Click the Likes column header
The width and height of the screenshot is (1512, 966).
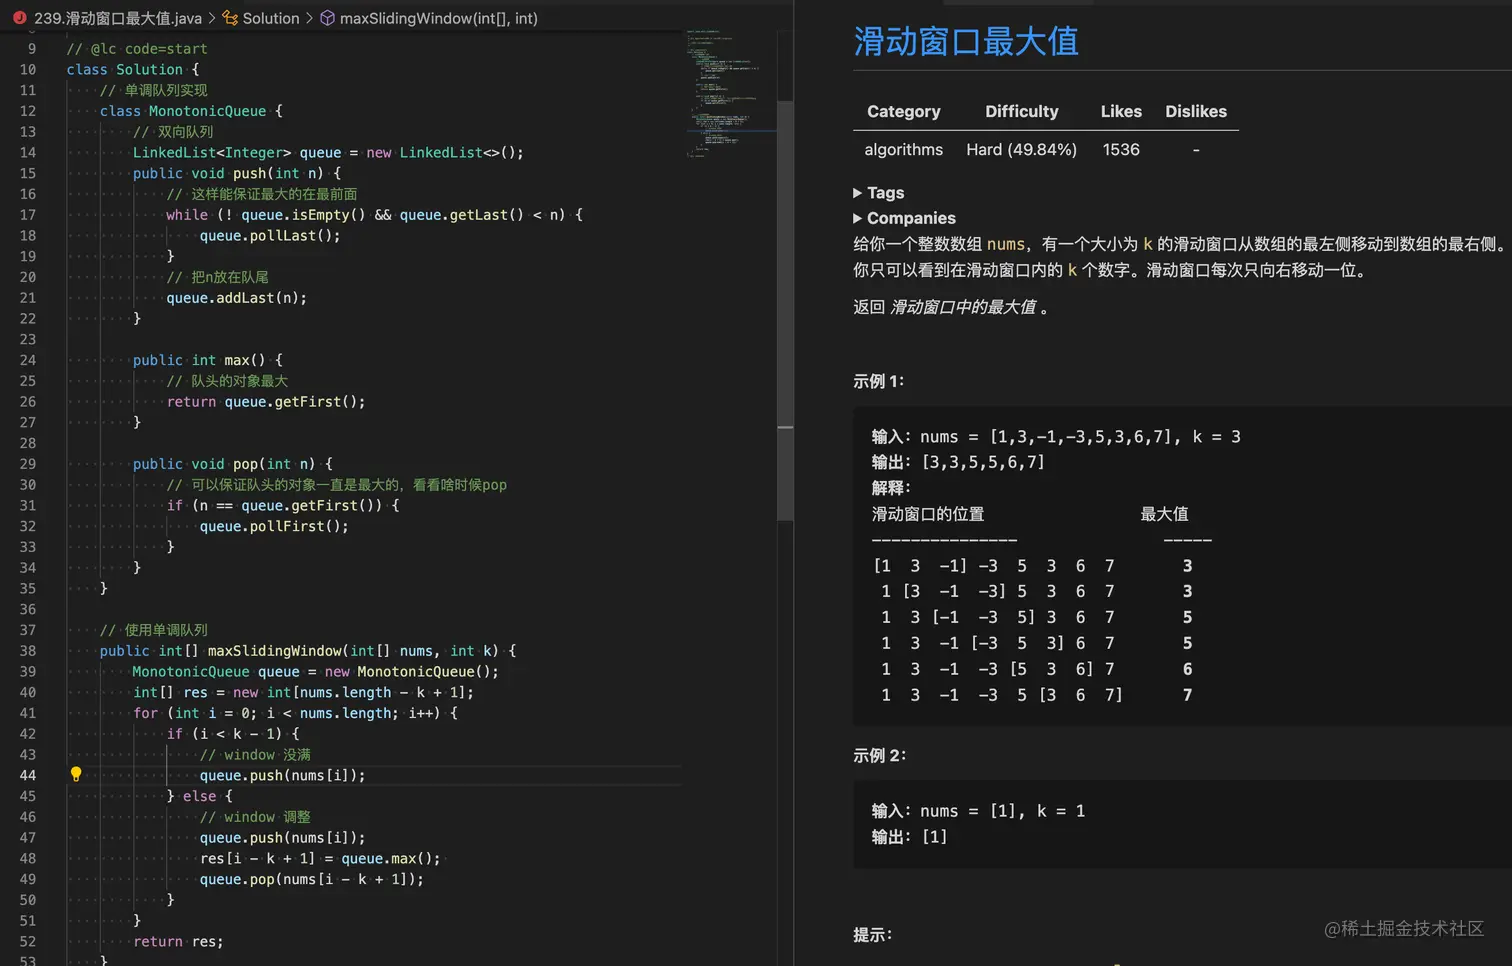[1121, 112]
